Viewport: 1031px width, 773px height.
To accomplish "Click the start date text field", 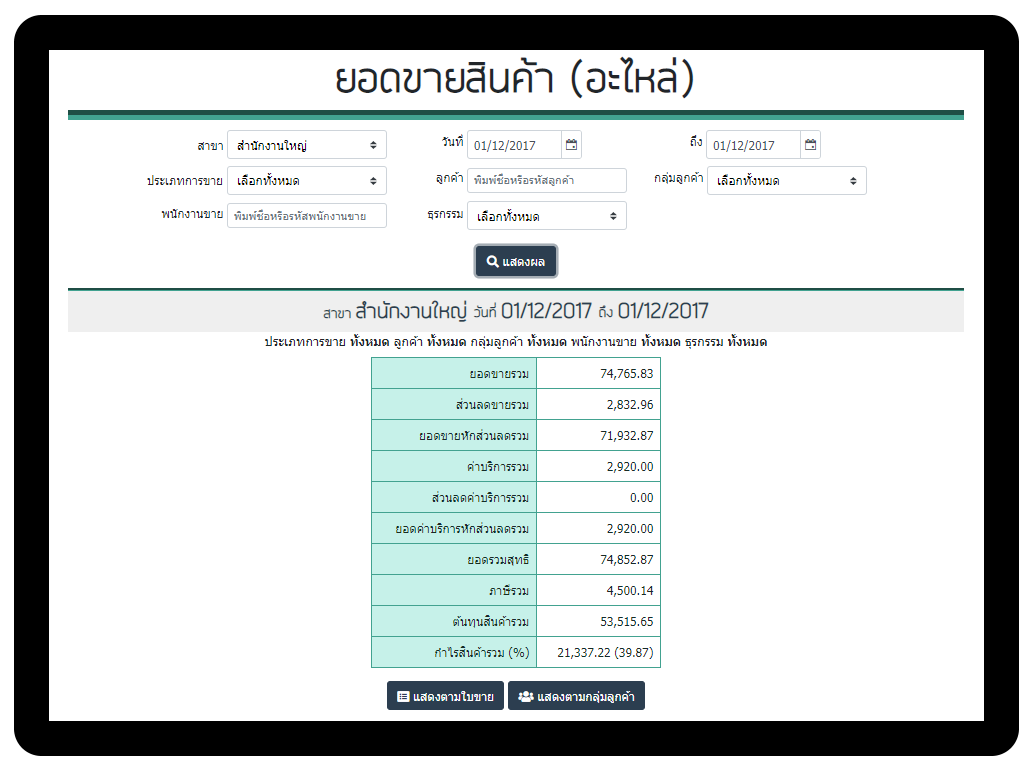I will tap(514, 145).
